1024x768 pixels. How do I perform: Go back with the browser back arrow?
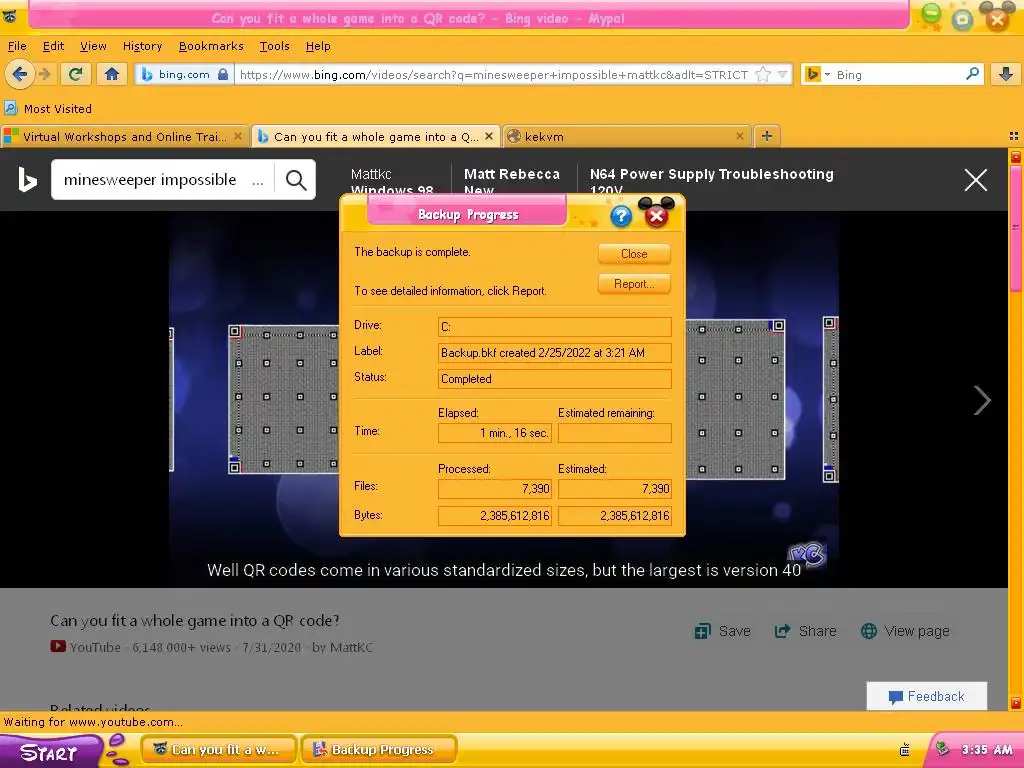coord(20,74)
